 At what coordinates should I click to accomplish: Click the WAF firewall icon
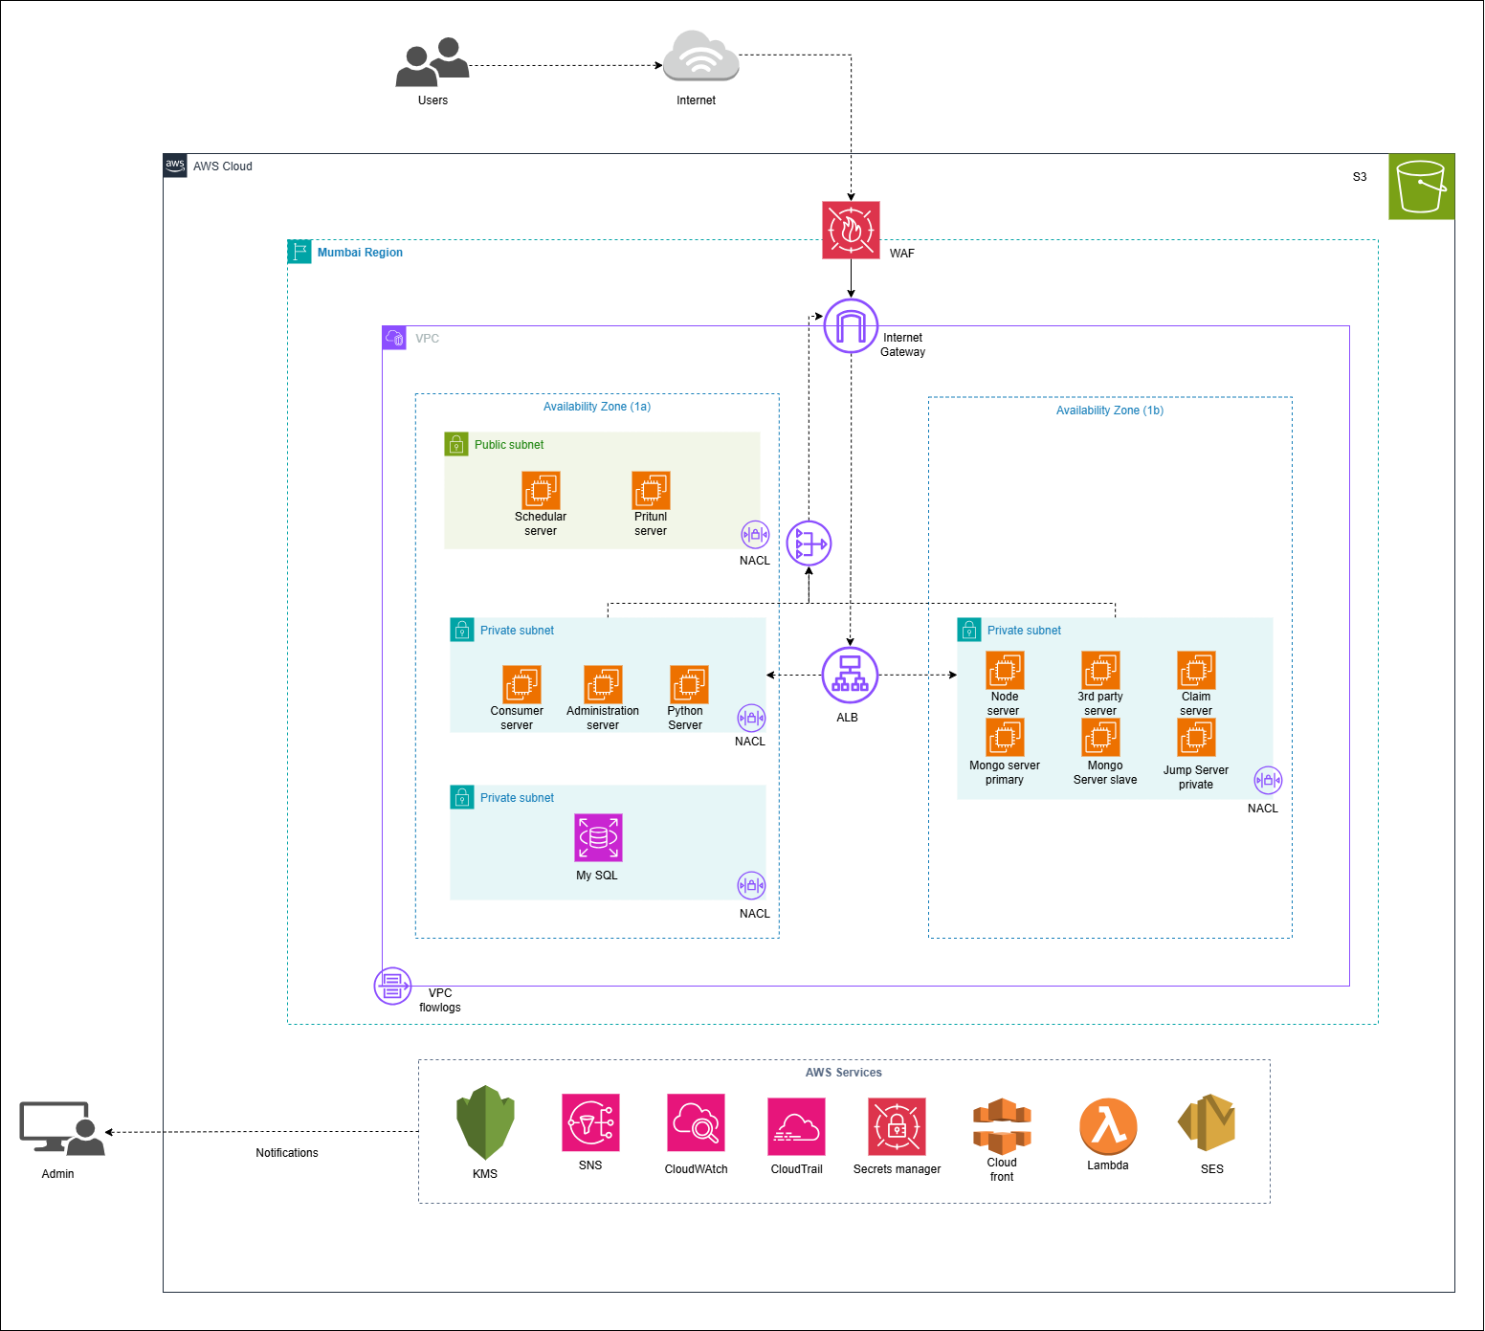850,230
